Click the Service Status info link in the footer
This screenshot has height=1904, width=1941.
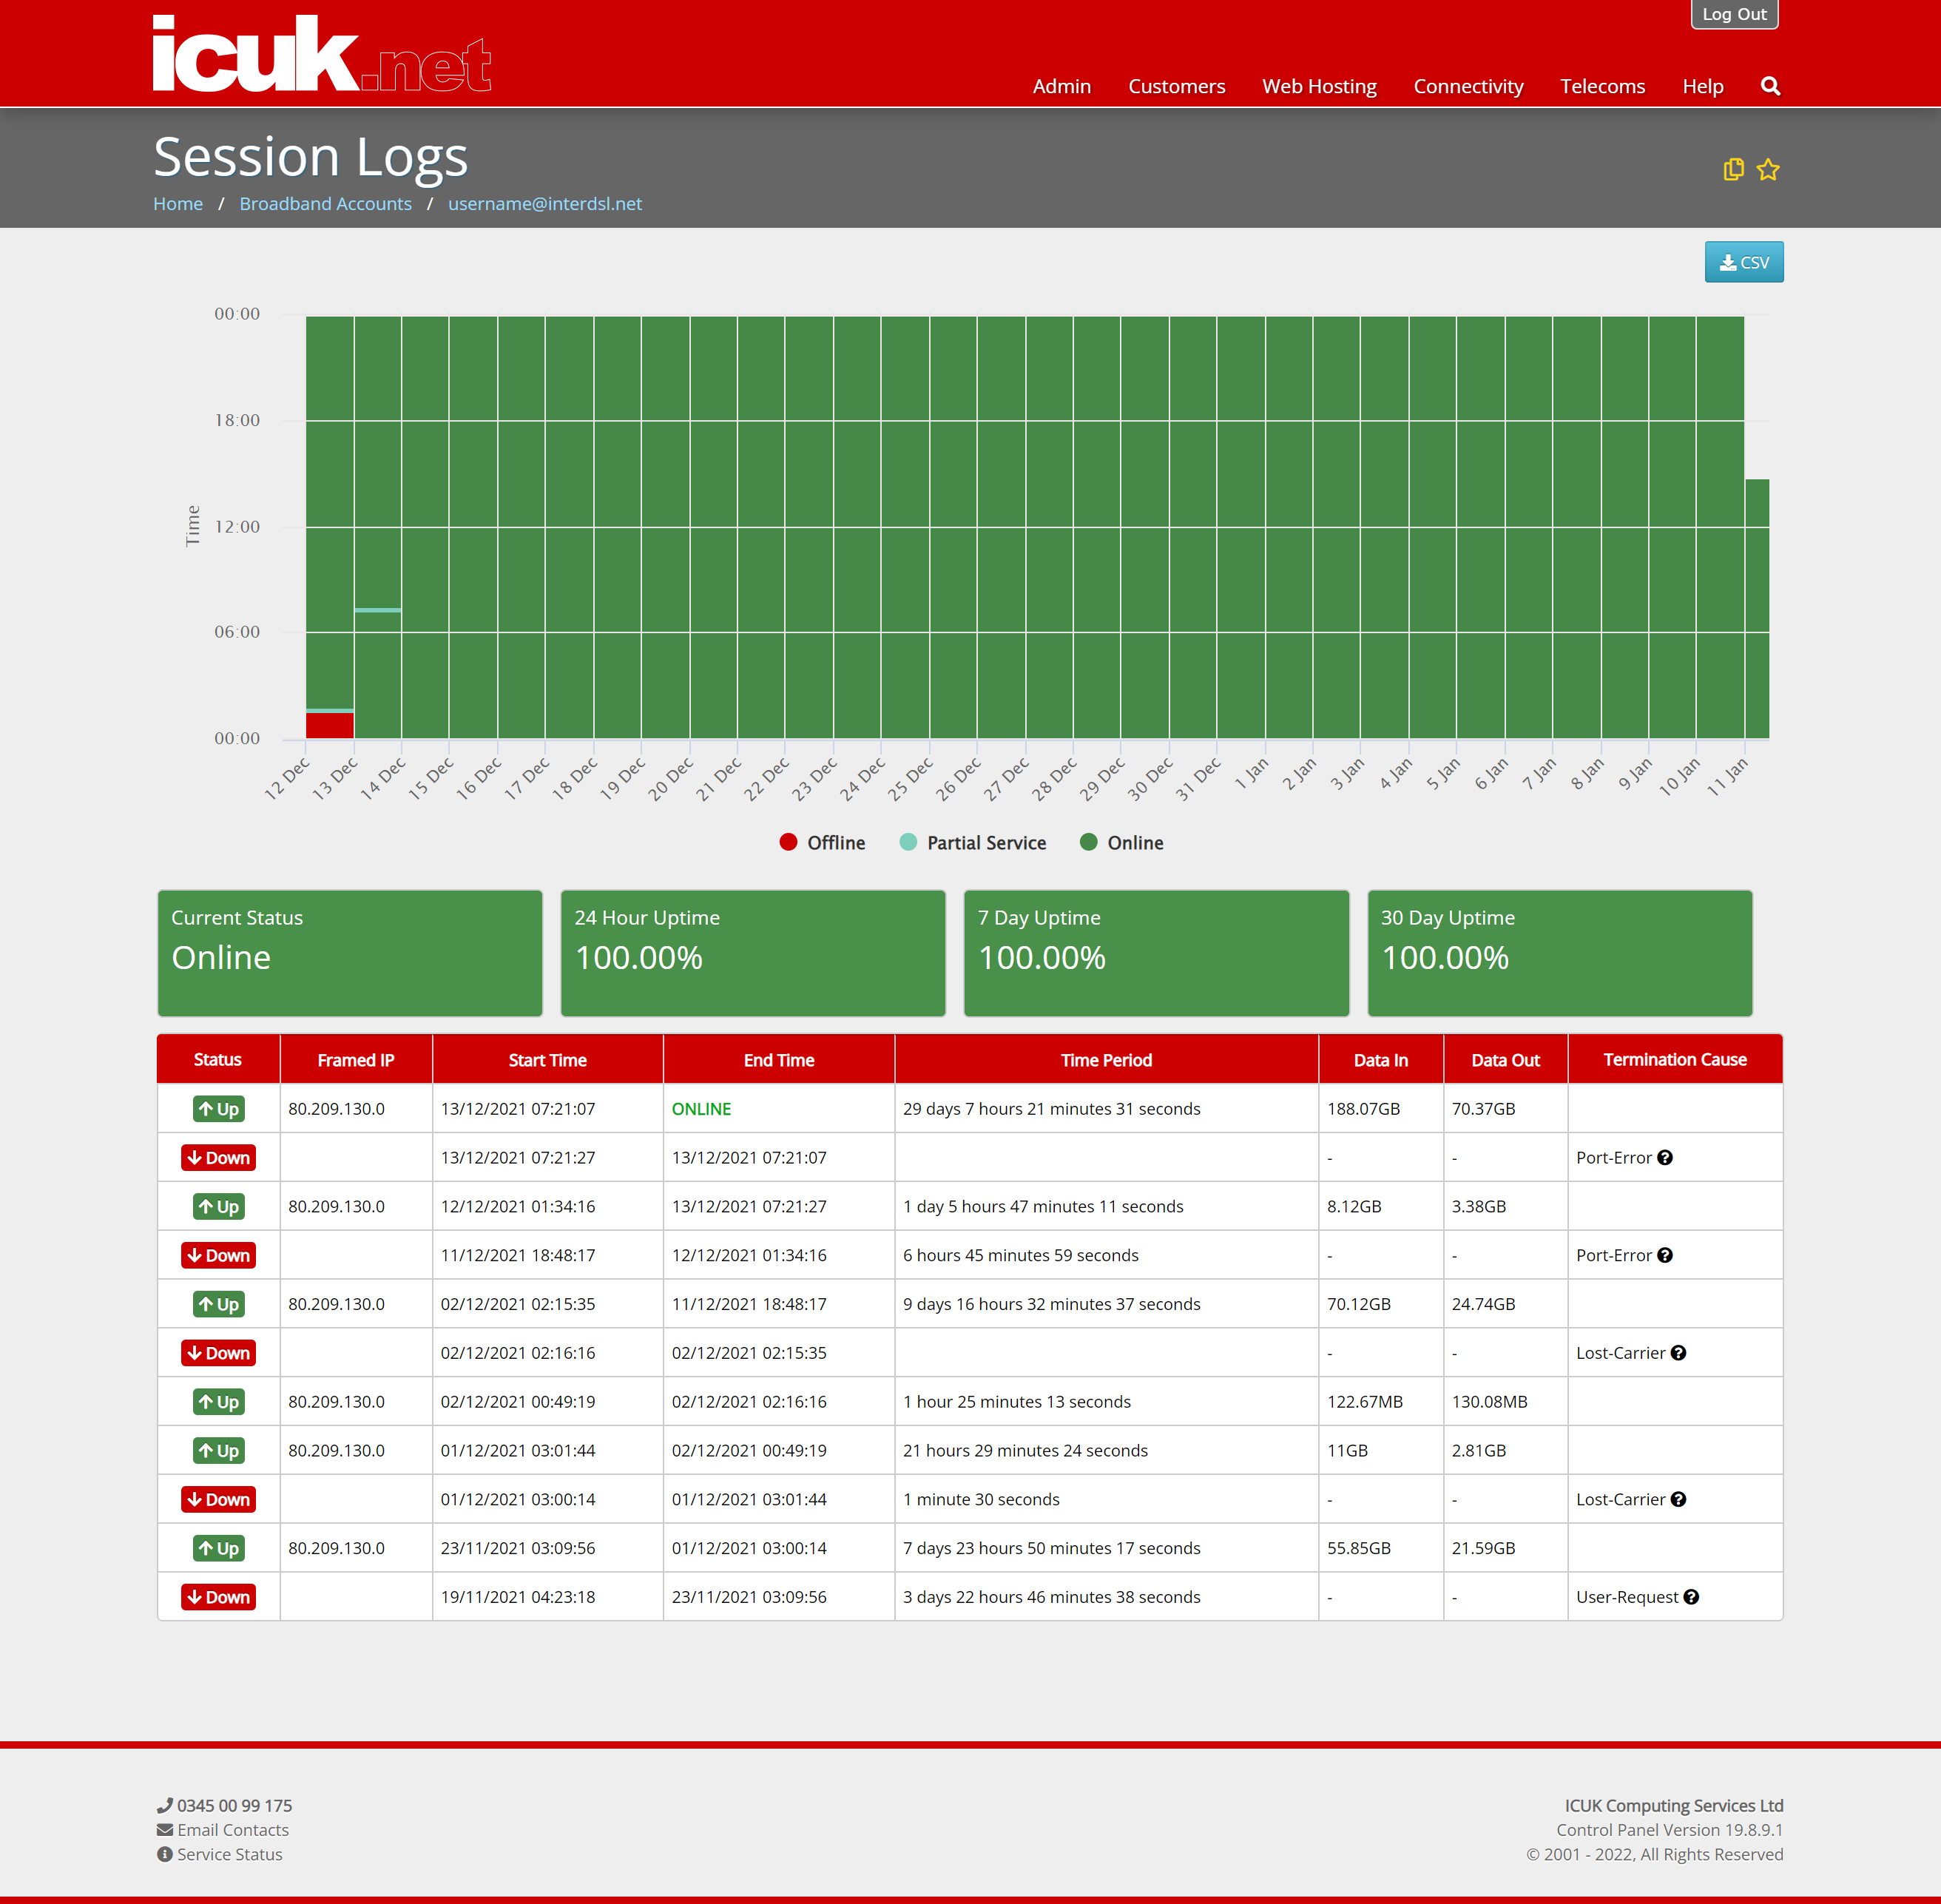(220, 1854)
